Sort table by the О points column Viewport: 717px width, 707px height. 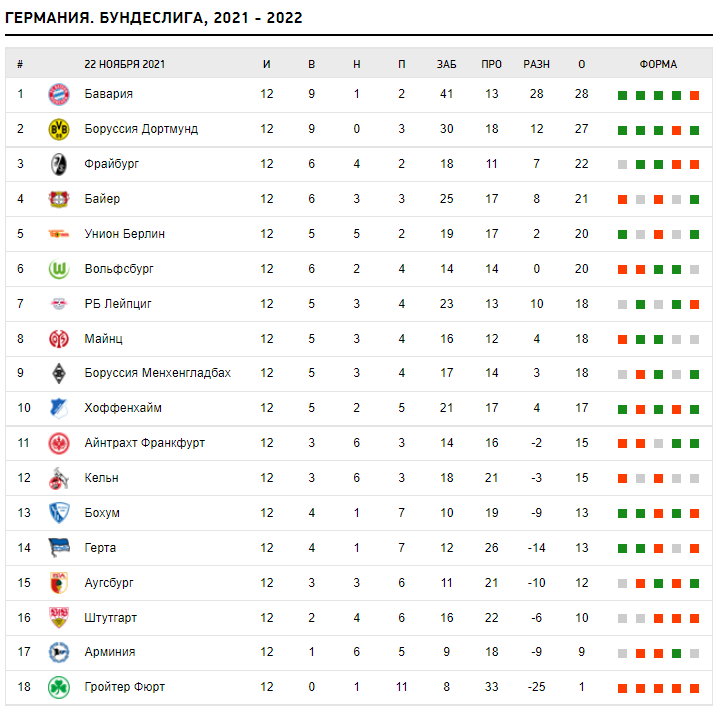point(582,64)
